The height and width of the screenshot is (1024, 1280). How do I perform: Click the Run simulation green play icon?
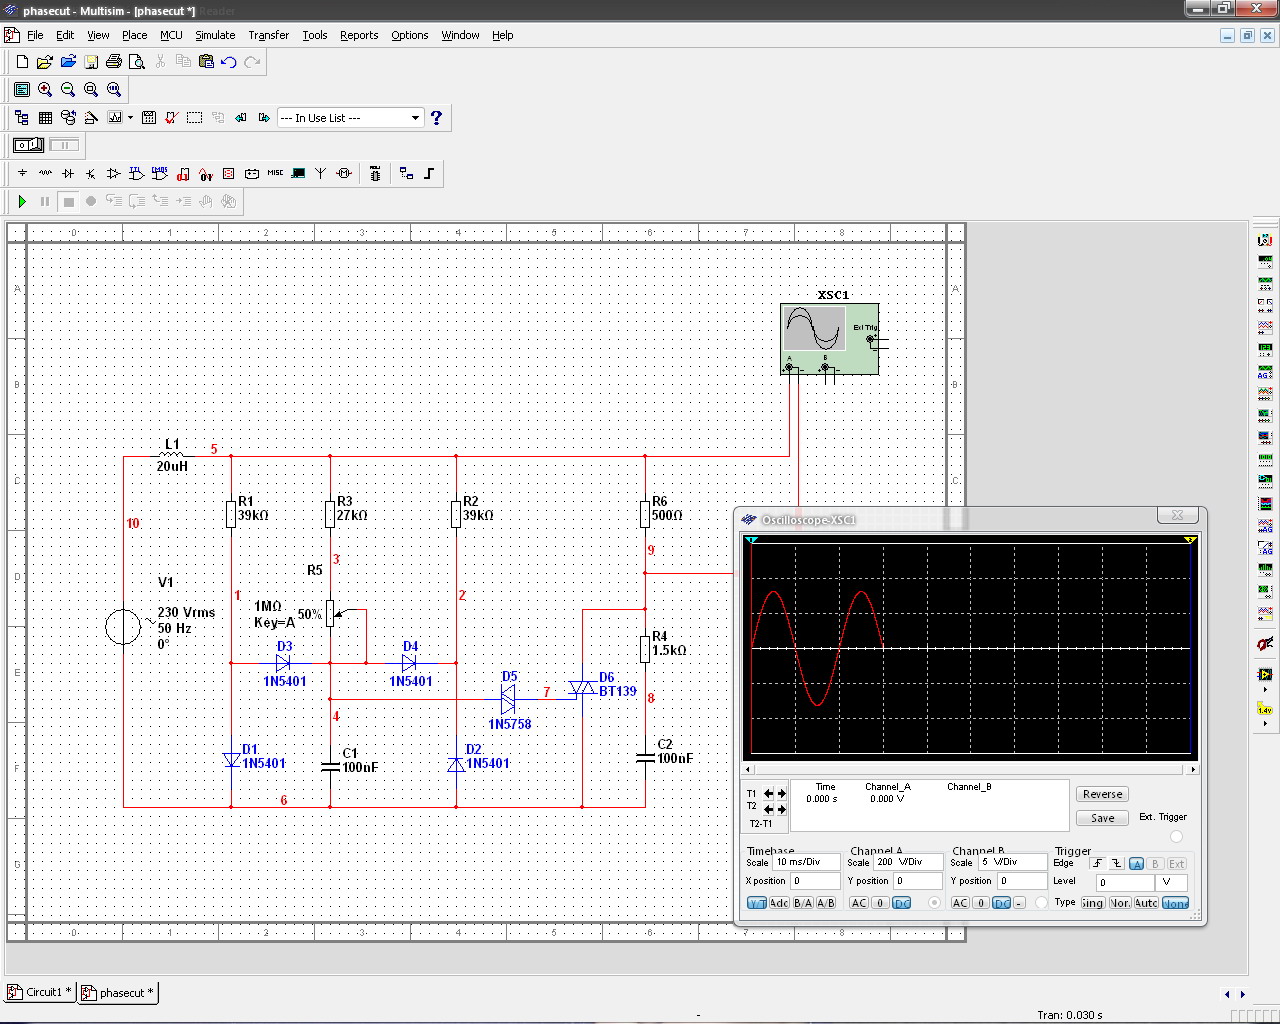coord(22,202)
